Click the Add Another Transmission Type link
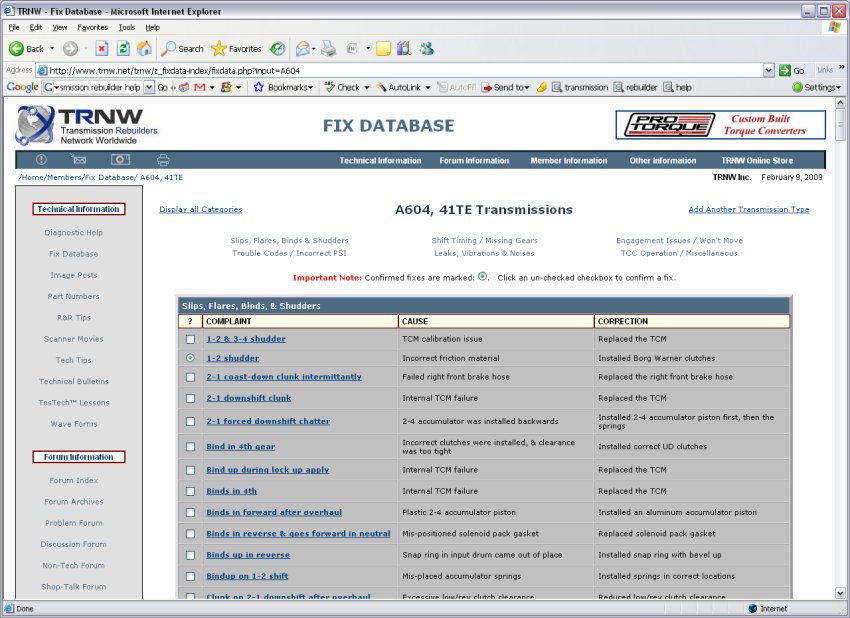 click(749, 210)
